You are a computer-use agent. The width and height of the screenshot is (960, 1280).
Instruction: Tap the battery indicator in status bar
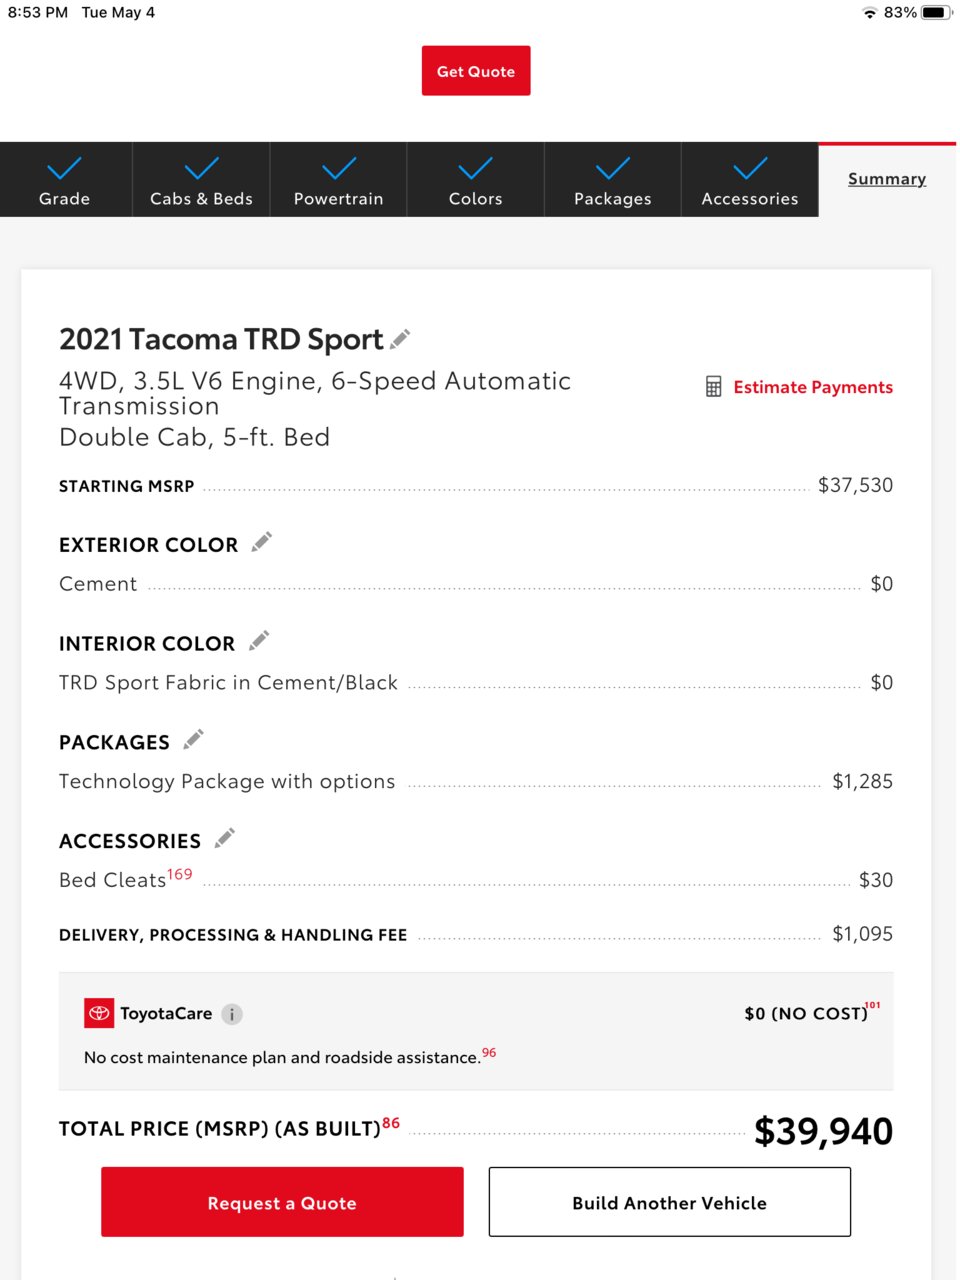(937, 13)
